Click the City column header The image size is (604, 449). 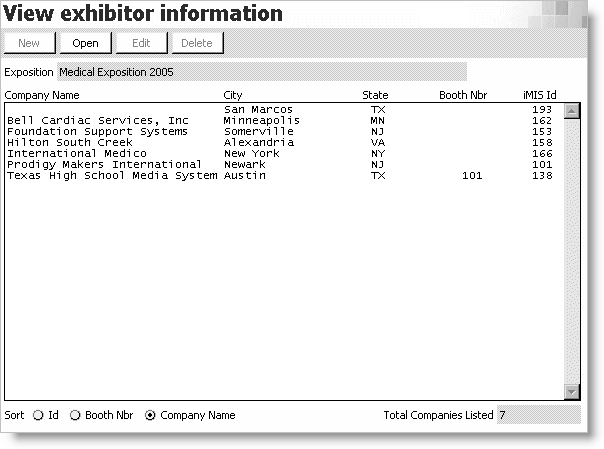[233, 95]
